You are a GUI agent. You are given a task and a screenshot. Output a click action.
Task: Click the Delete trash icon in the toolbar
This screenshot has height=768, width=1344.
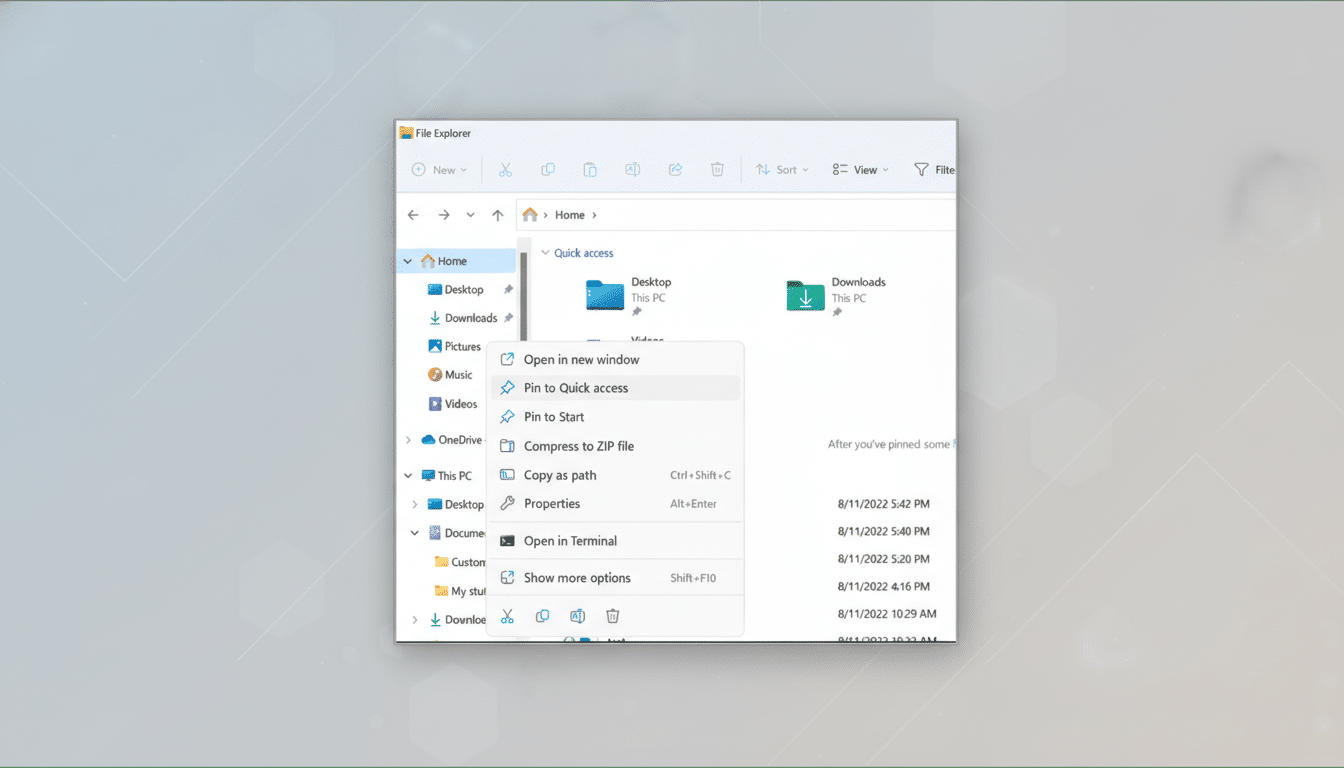click(717, 169)
